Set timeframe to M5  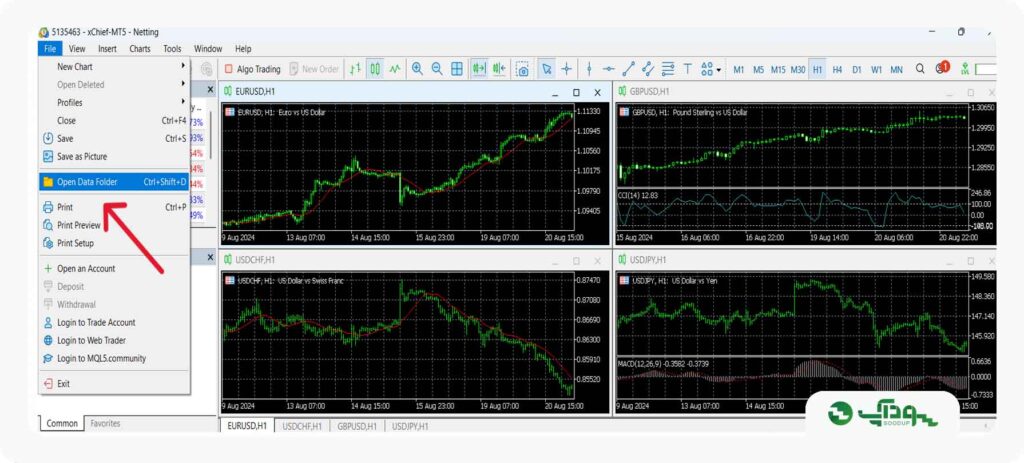coord(758,69)
